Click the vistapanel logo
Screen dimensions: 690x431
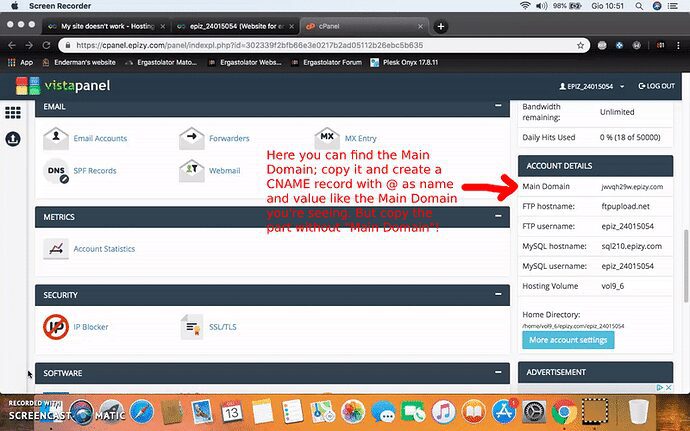click(x=63, y=86)
